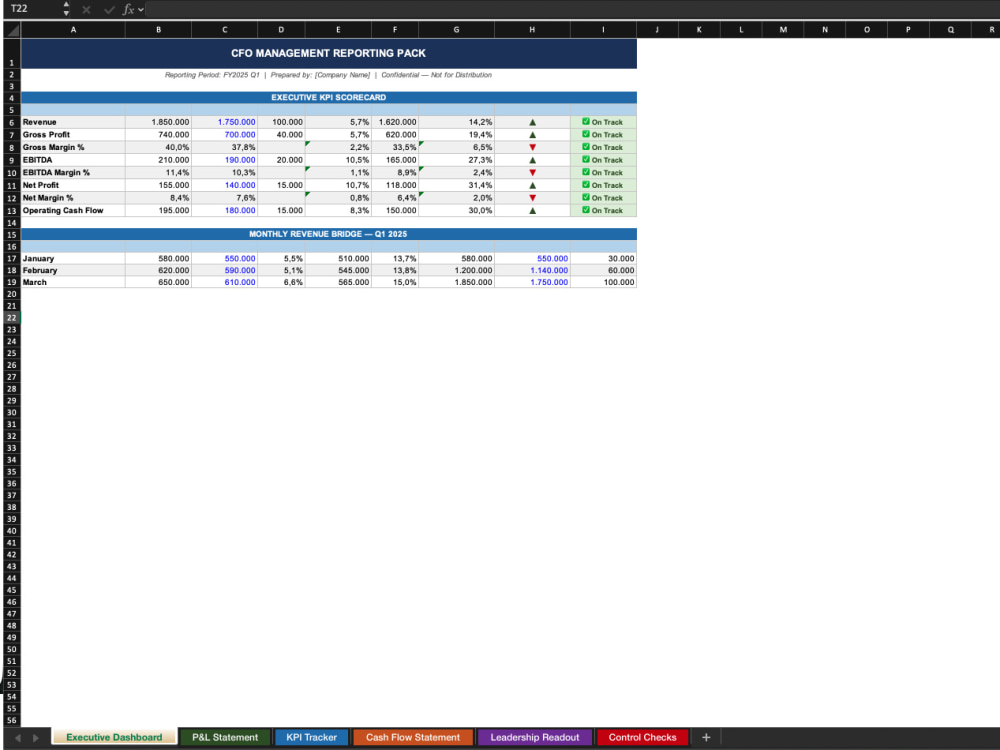Click the green up triangle in the Revenue row

[x=533, y=122]
